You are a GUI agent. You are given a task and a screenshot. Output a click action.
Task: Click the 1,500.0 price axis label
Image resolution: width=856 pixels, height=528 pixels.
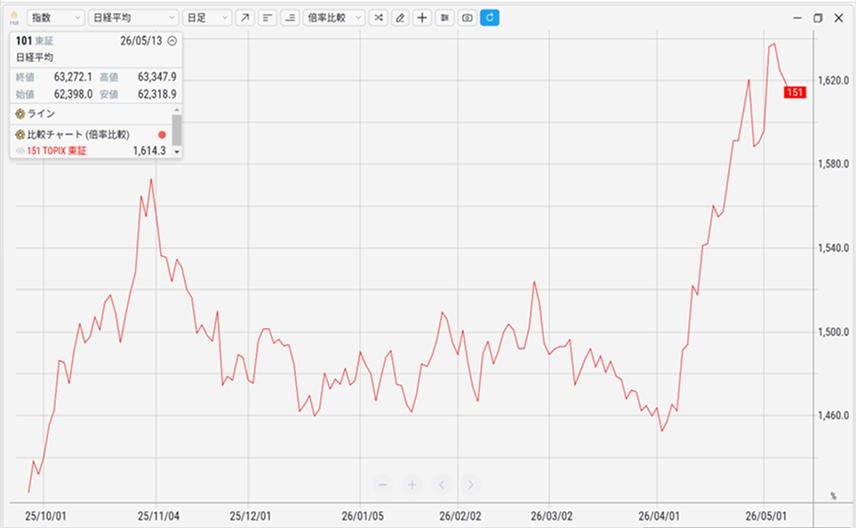(x=833, y=332)
